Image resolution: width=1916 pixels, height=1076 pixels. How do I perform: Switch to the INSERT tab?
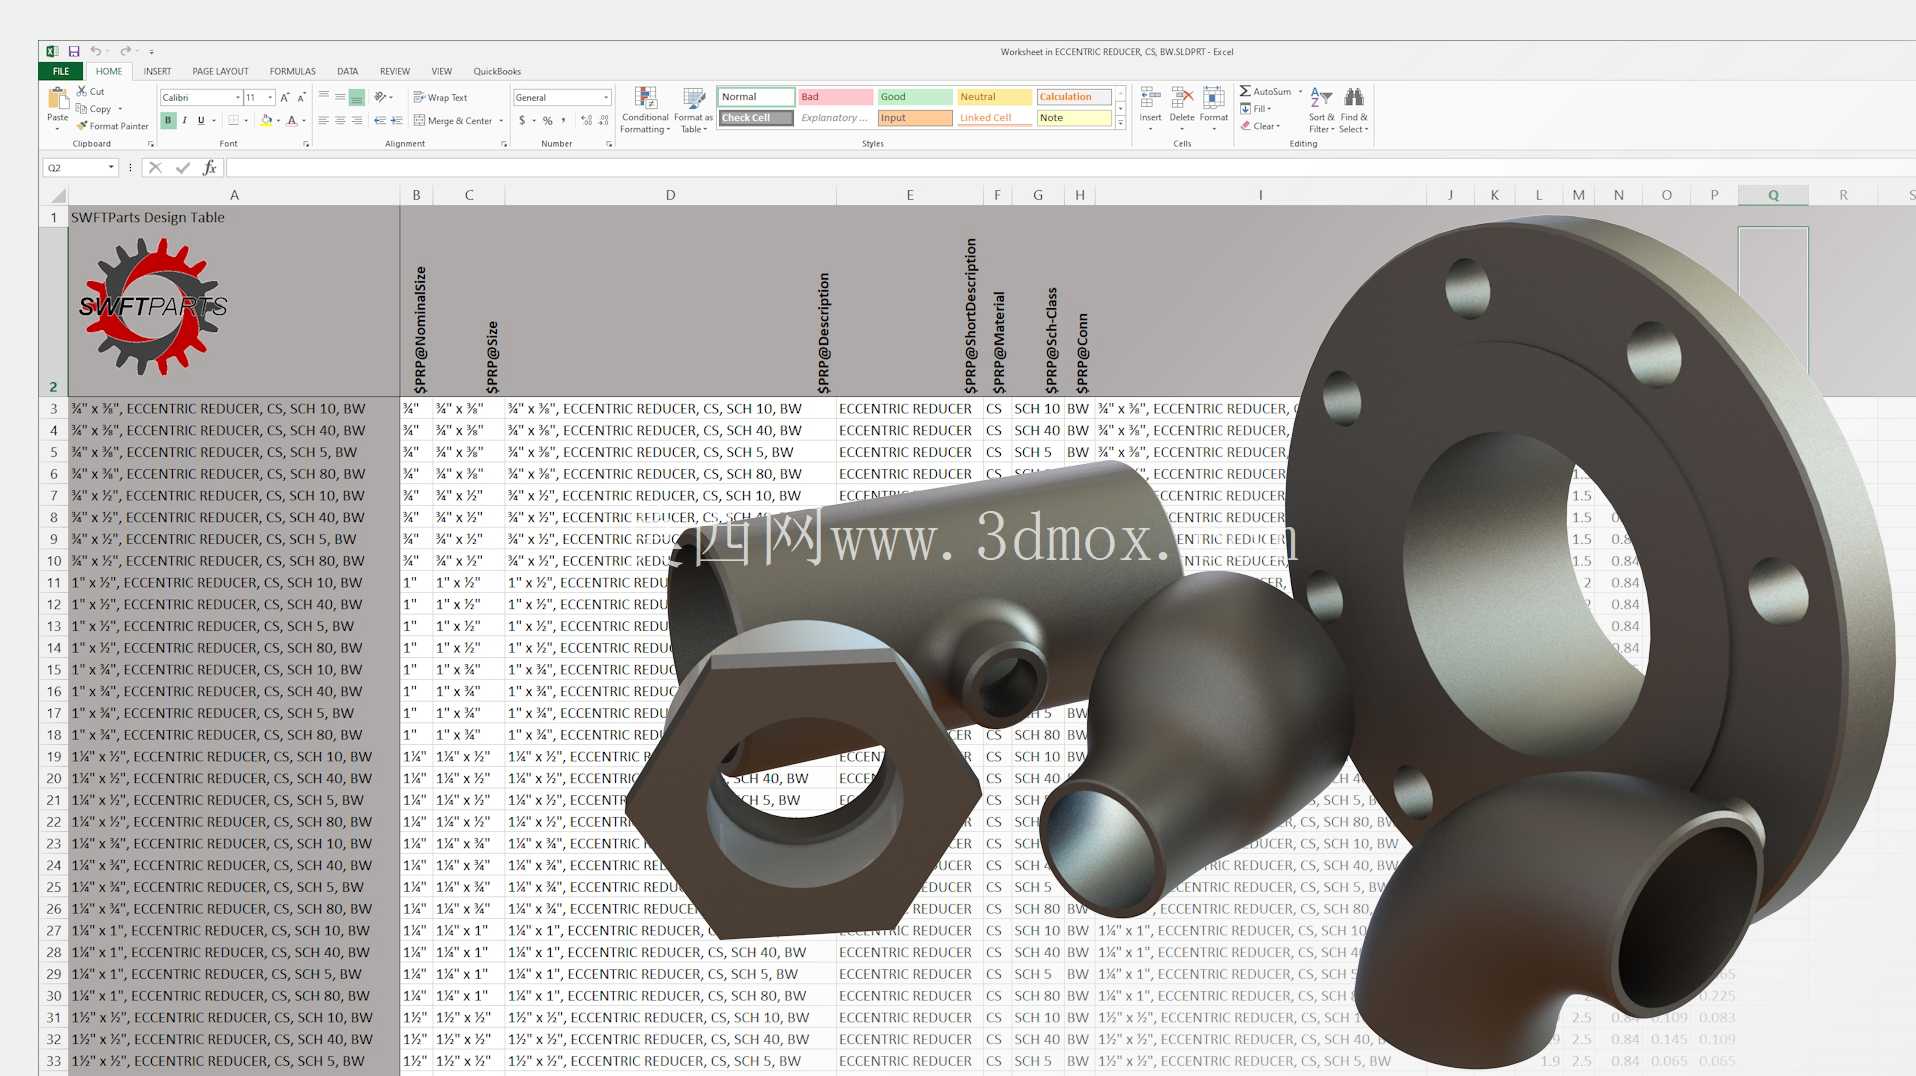click(x=157, y=71)
